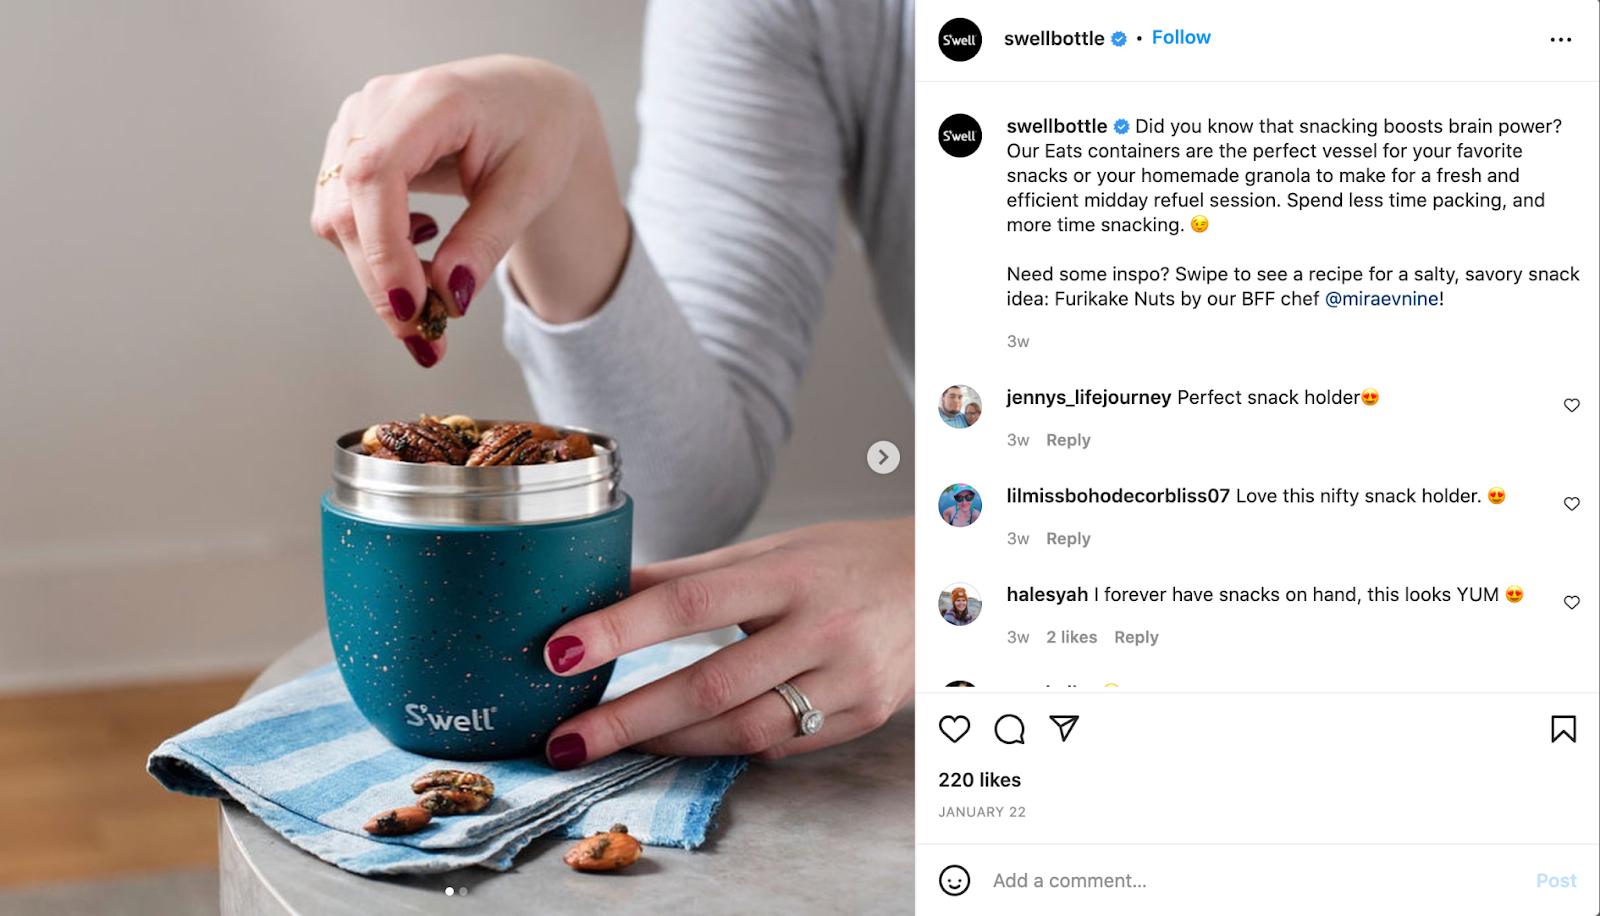
Task: Reply to the halesyah comment
Action: click(x=1136, y=637)
